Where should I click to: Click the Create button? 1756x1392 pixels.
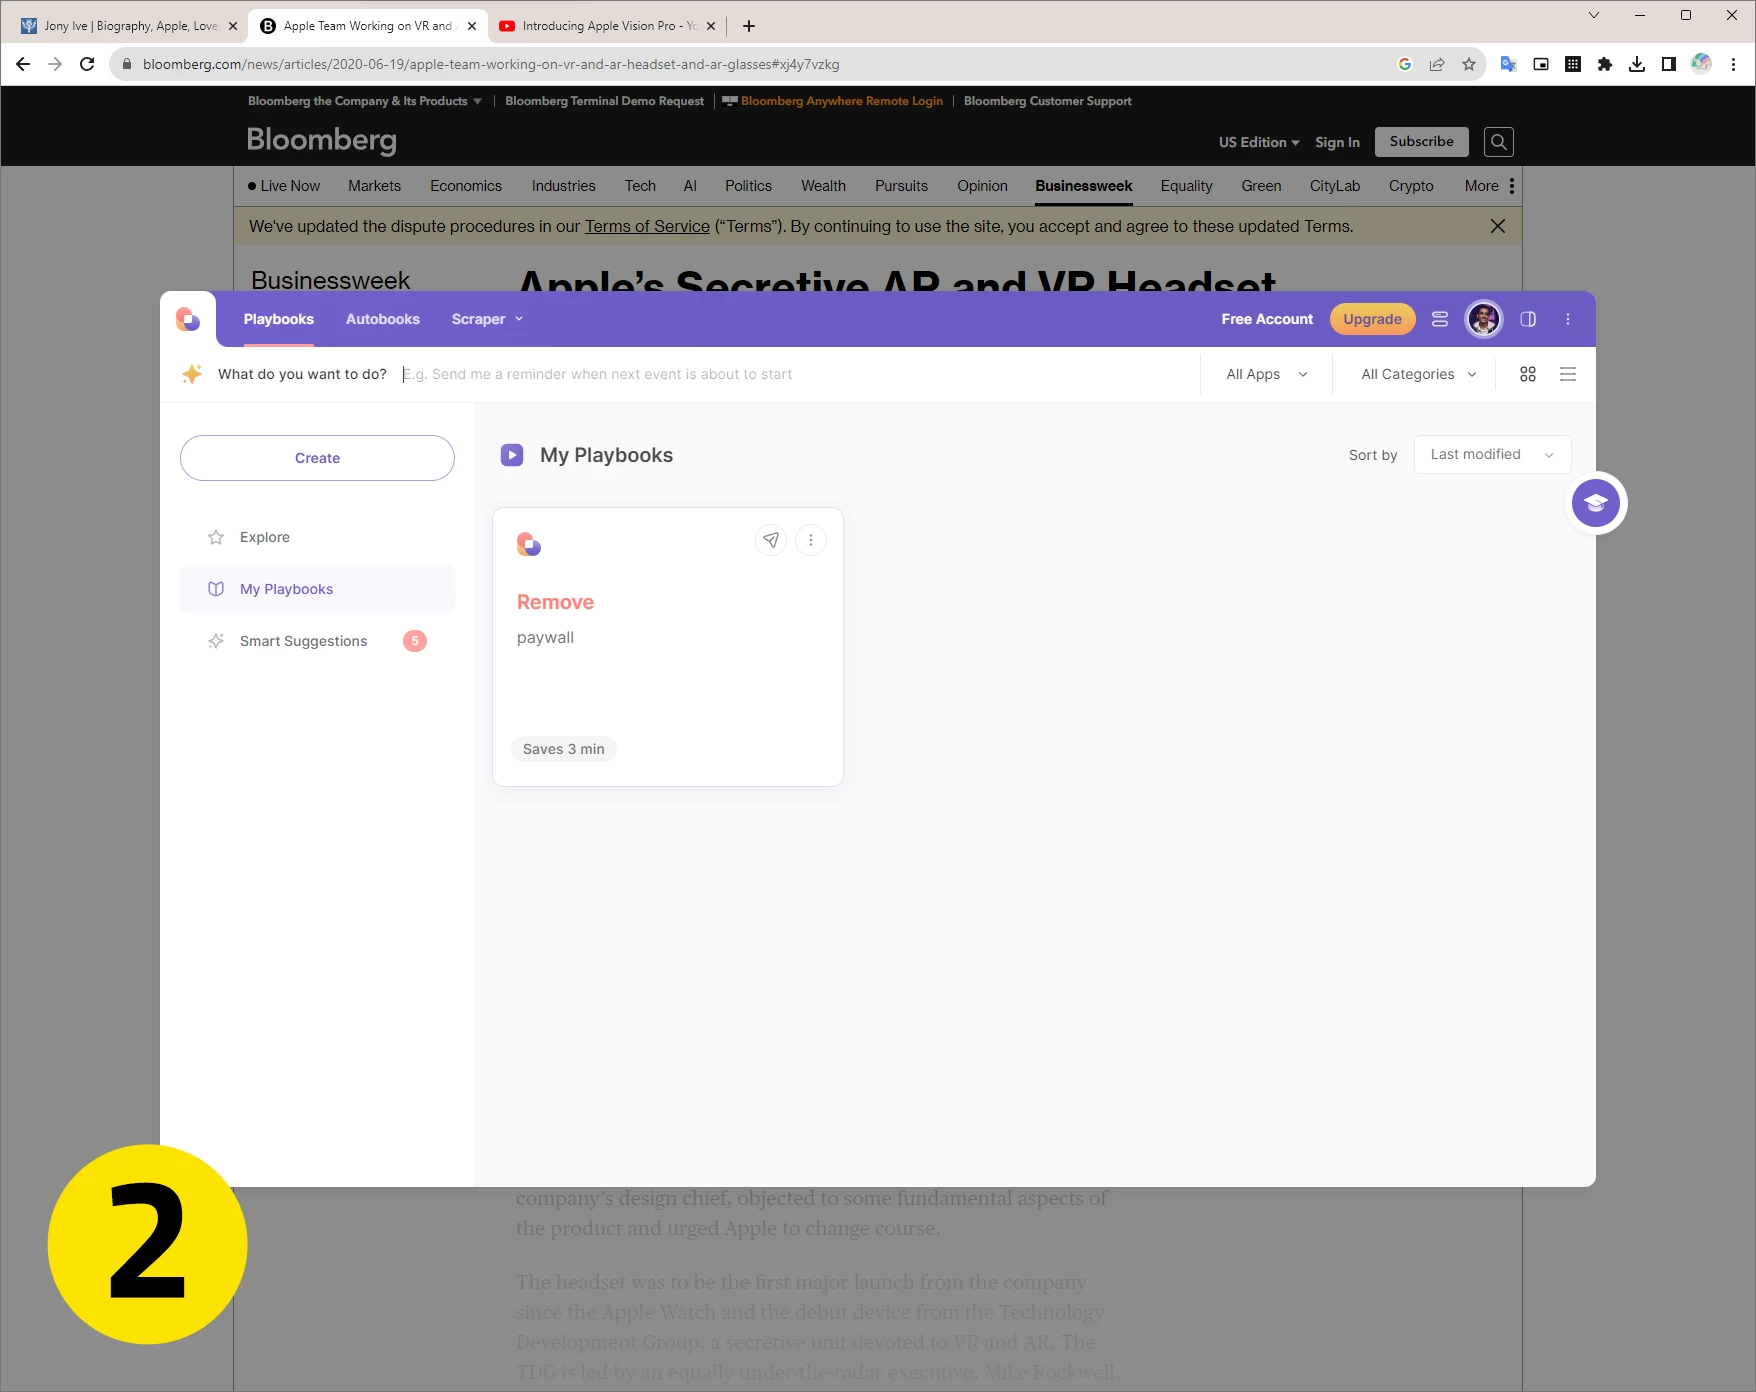pos(317,458)
